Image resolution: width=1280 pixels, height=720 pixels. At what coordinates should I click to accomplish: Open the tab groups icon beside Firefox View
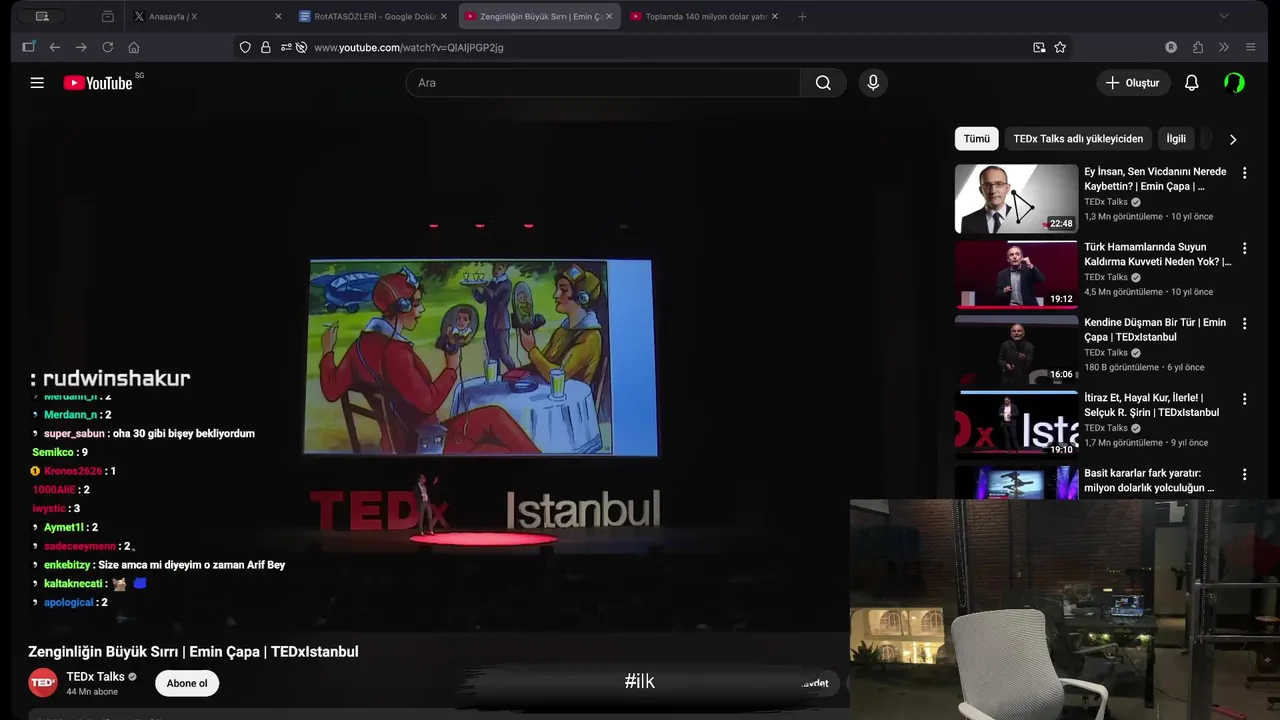[108, 16]
